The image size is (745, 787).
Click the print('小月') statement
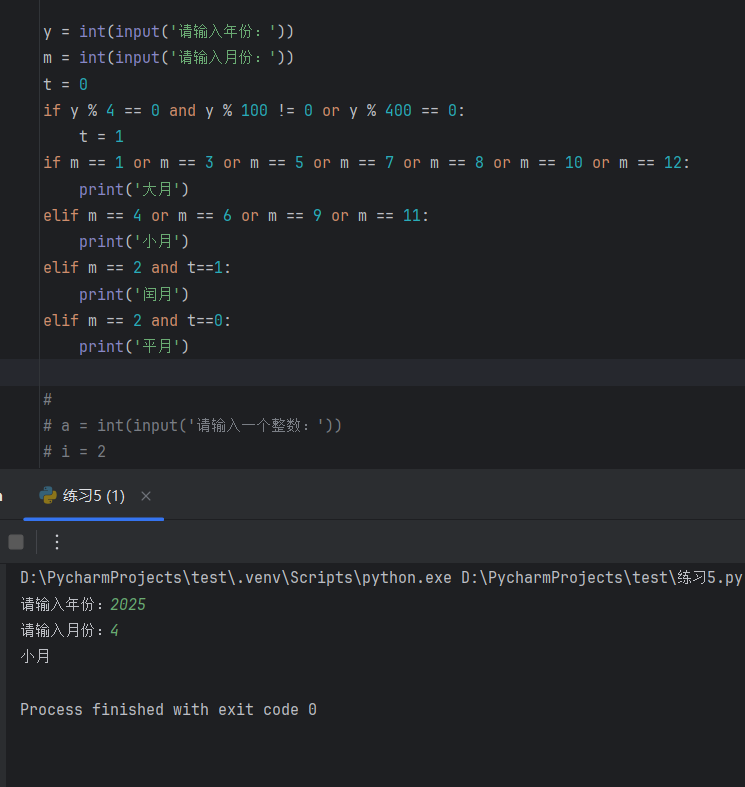coord(134,241)
